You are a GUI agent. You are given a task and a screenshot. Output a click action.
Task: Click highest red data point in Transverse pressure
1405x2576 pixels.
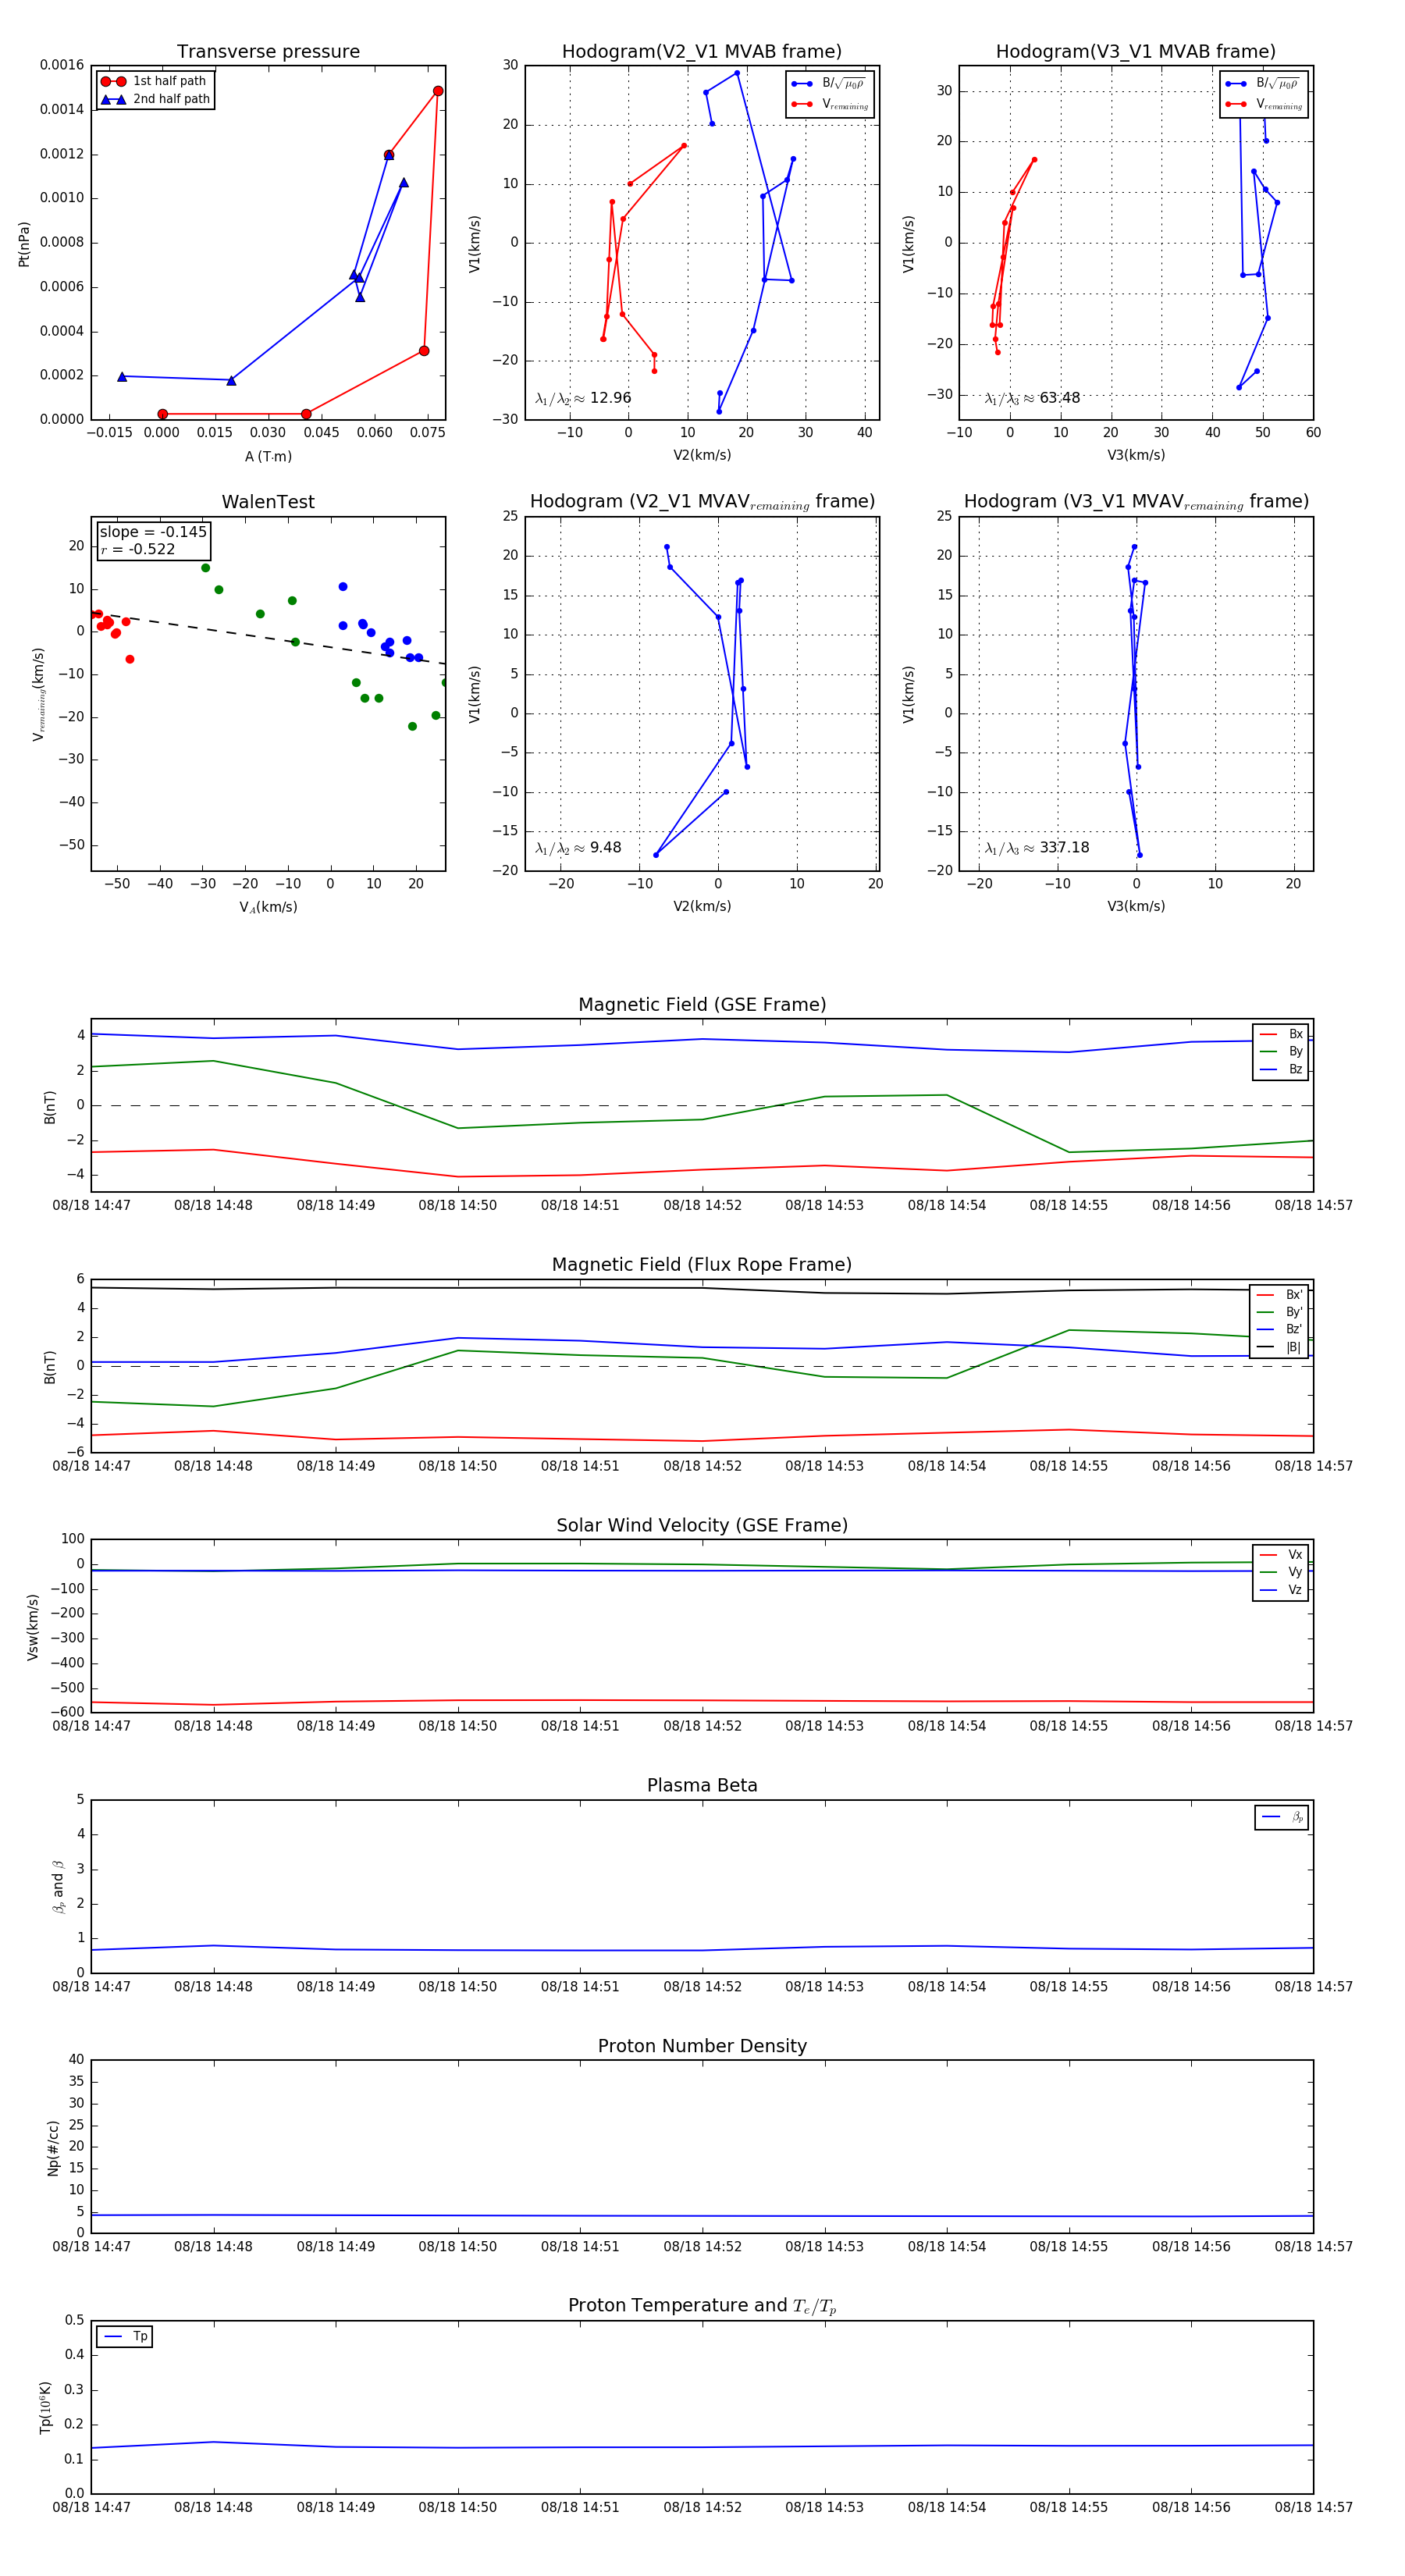pyautogui.click(x=438, y=91)
